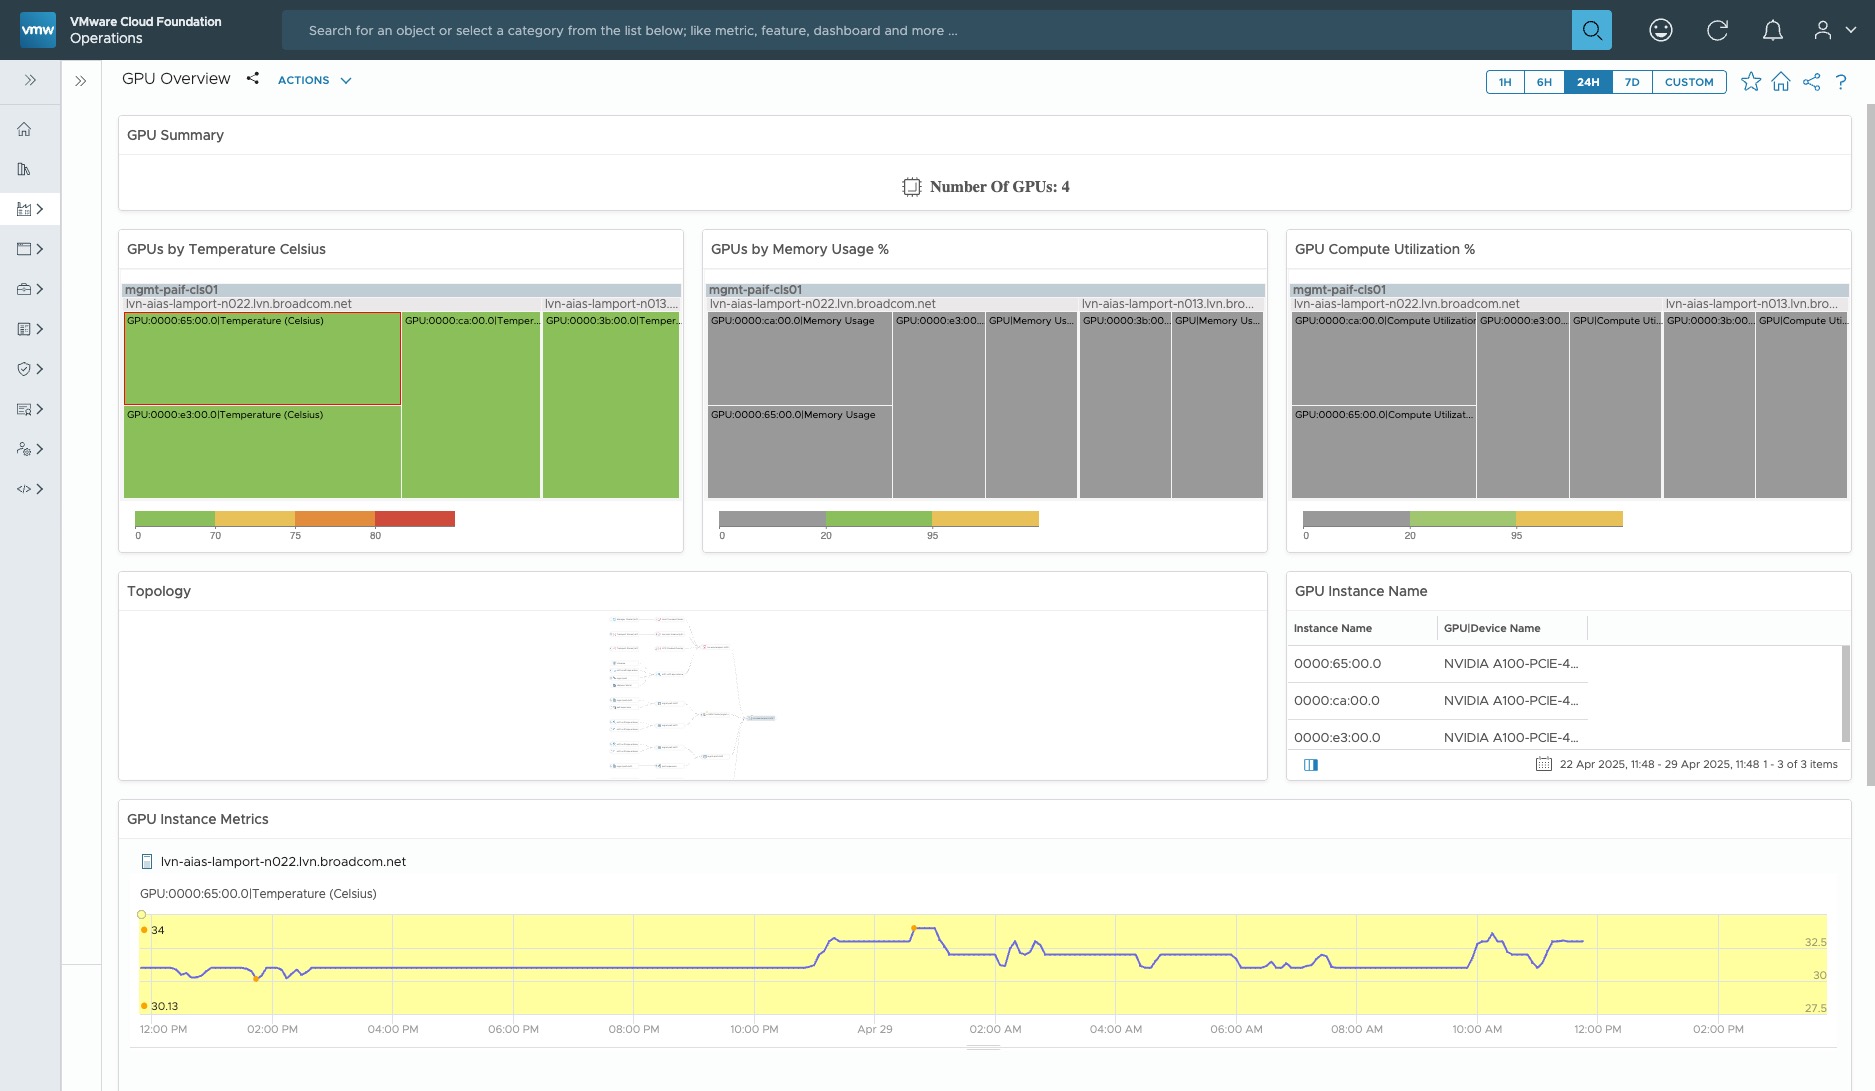Open the ACTIONS dropdown
1875x1091 pixels.
tap(314, 80)
